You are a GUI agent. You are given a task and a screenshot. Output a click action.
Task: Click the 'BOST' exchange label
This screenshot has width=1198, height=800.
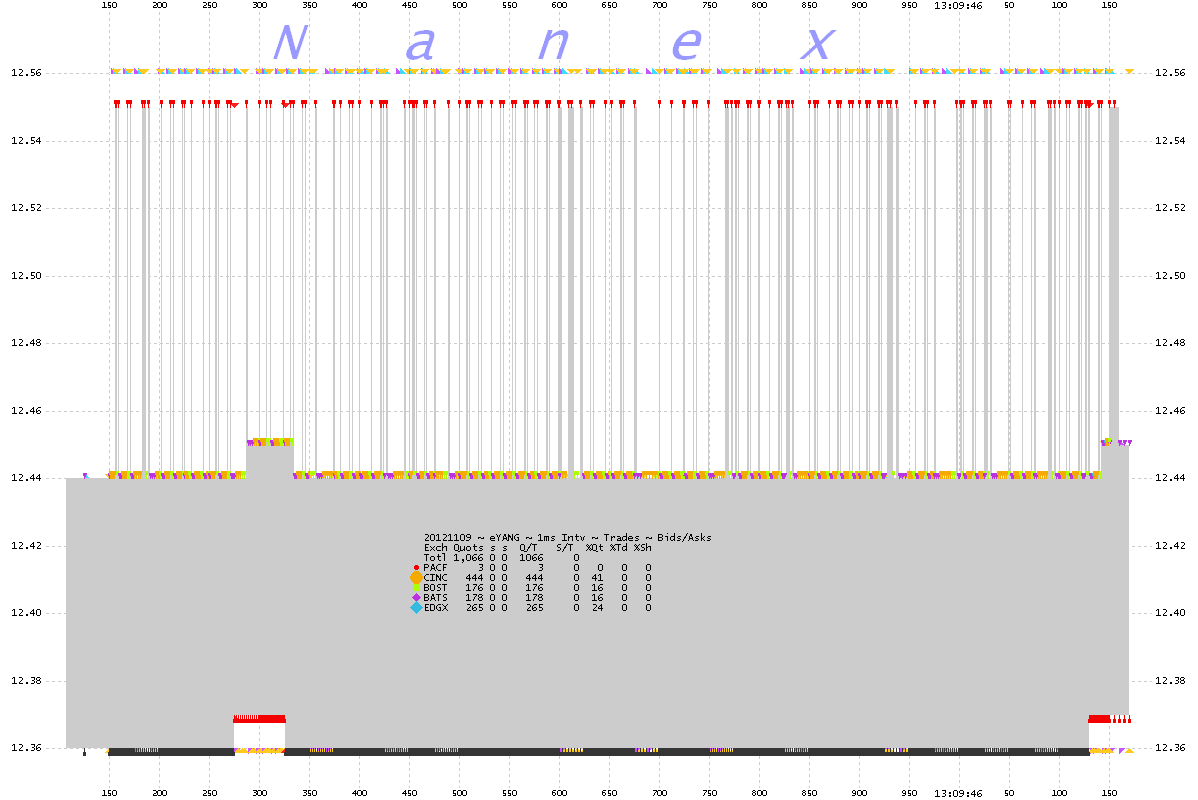435,588
